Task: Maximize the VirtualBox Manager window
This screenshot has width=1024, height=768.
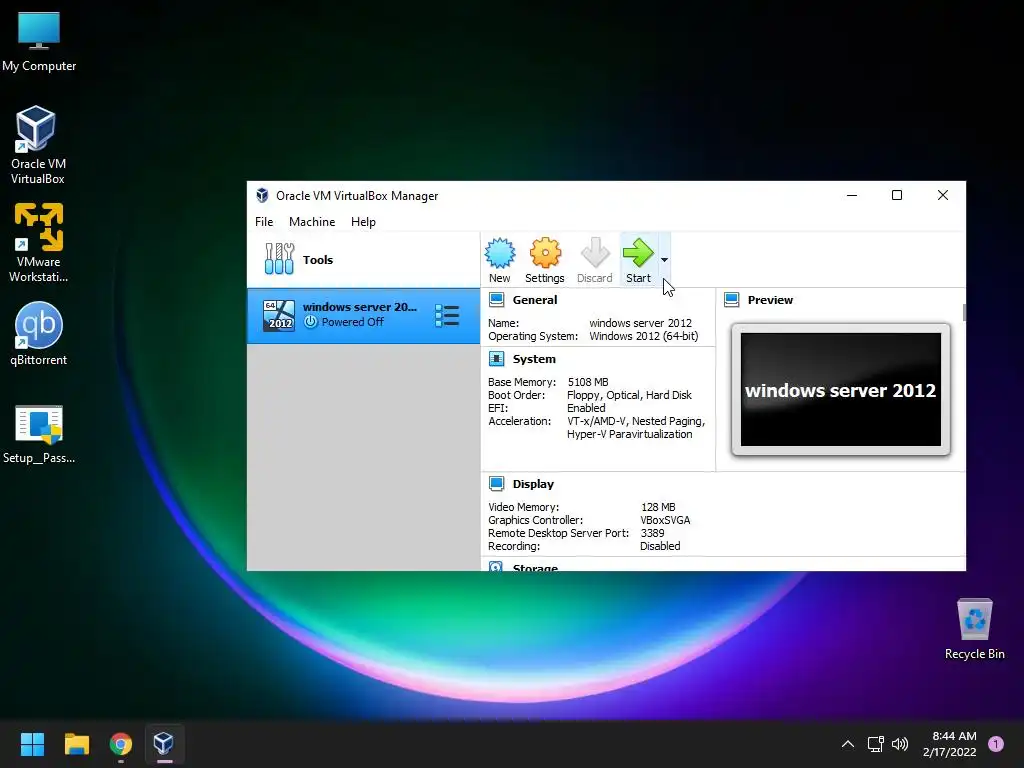Action: pyautogui.click(x=897, y=195)
